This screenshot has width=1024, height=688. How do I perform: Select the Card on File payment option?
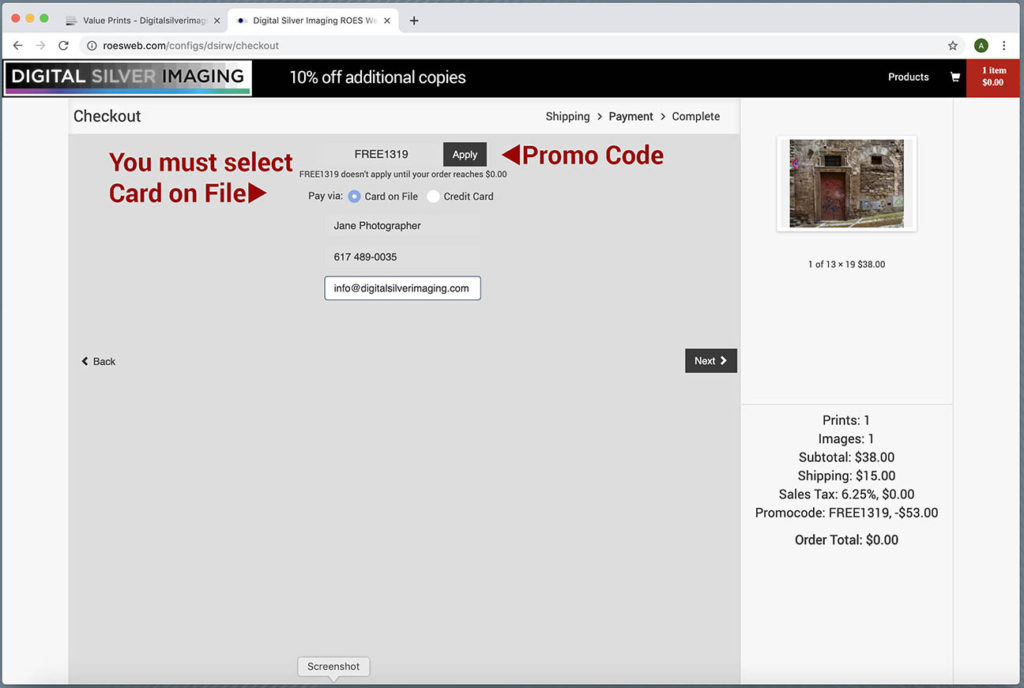tap(354, 196)
